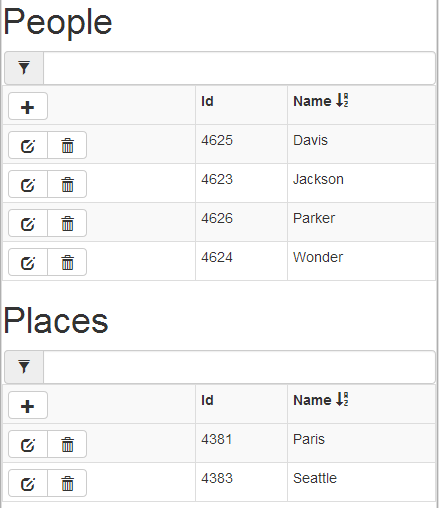Focus the People filter text field
Screen dimensions: 439x508
click(239, 68)
